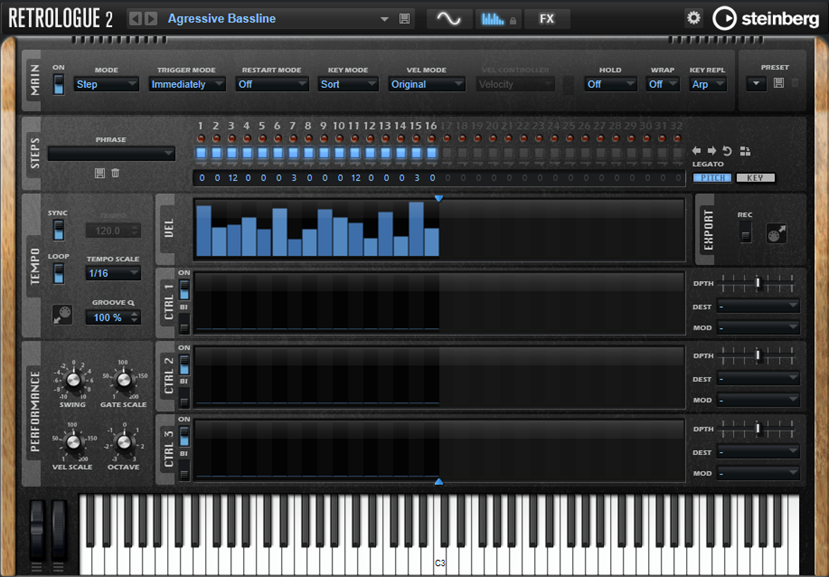The height and width of the screenshot is (577, 829).
Task: Open the oscillator synth page
Action: [449, 19]
